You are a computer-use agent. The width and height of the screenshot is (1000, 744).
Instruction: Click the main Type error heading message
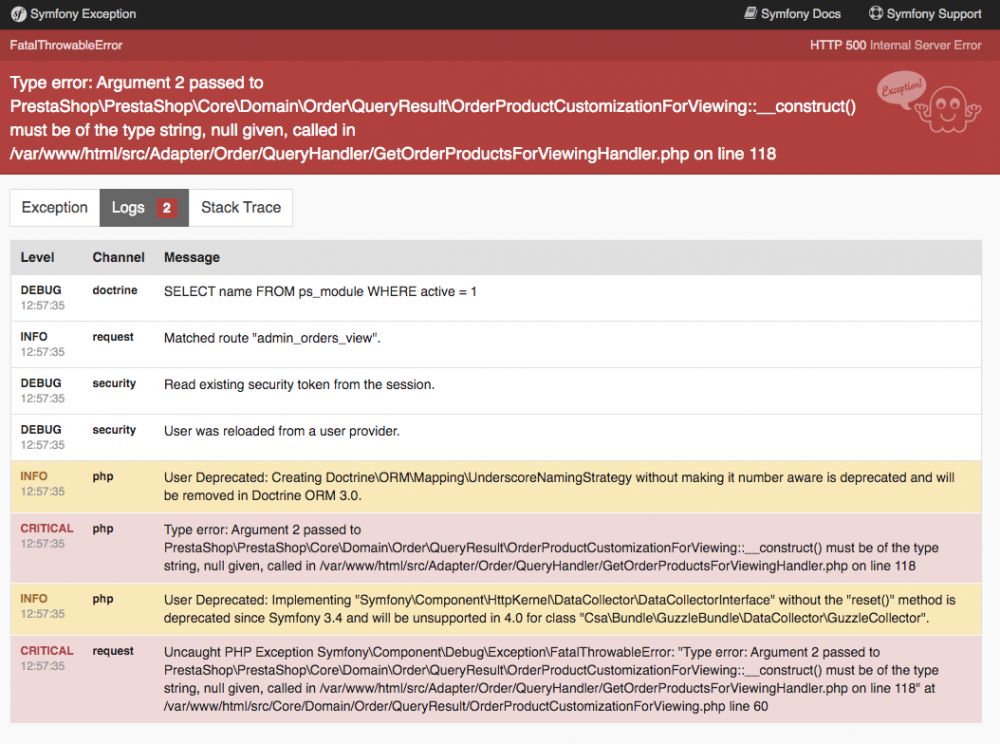(432, 118)
